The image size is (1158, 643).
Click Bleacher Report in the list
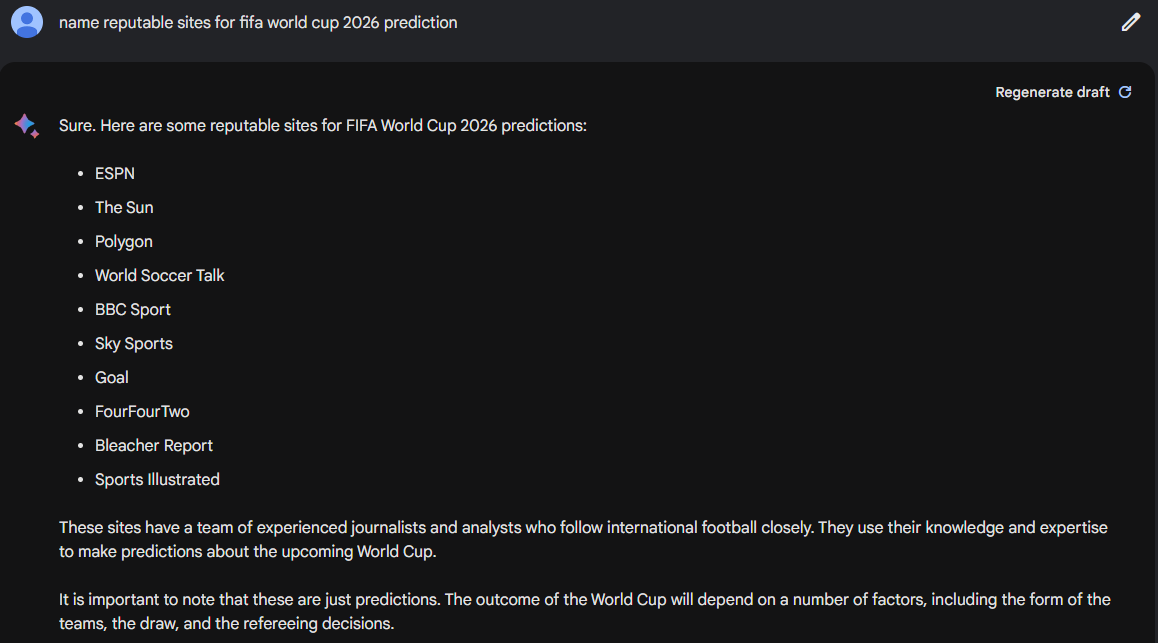[154, 446]
